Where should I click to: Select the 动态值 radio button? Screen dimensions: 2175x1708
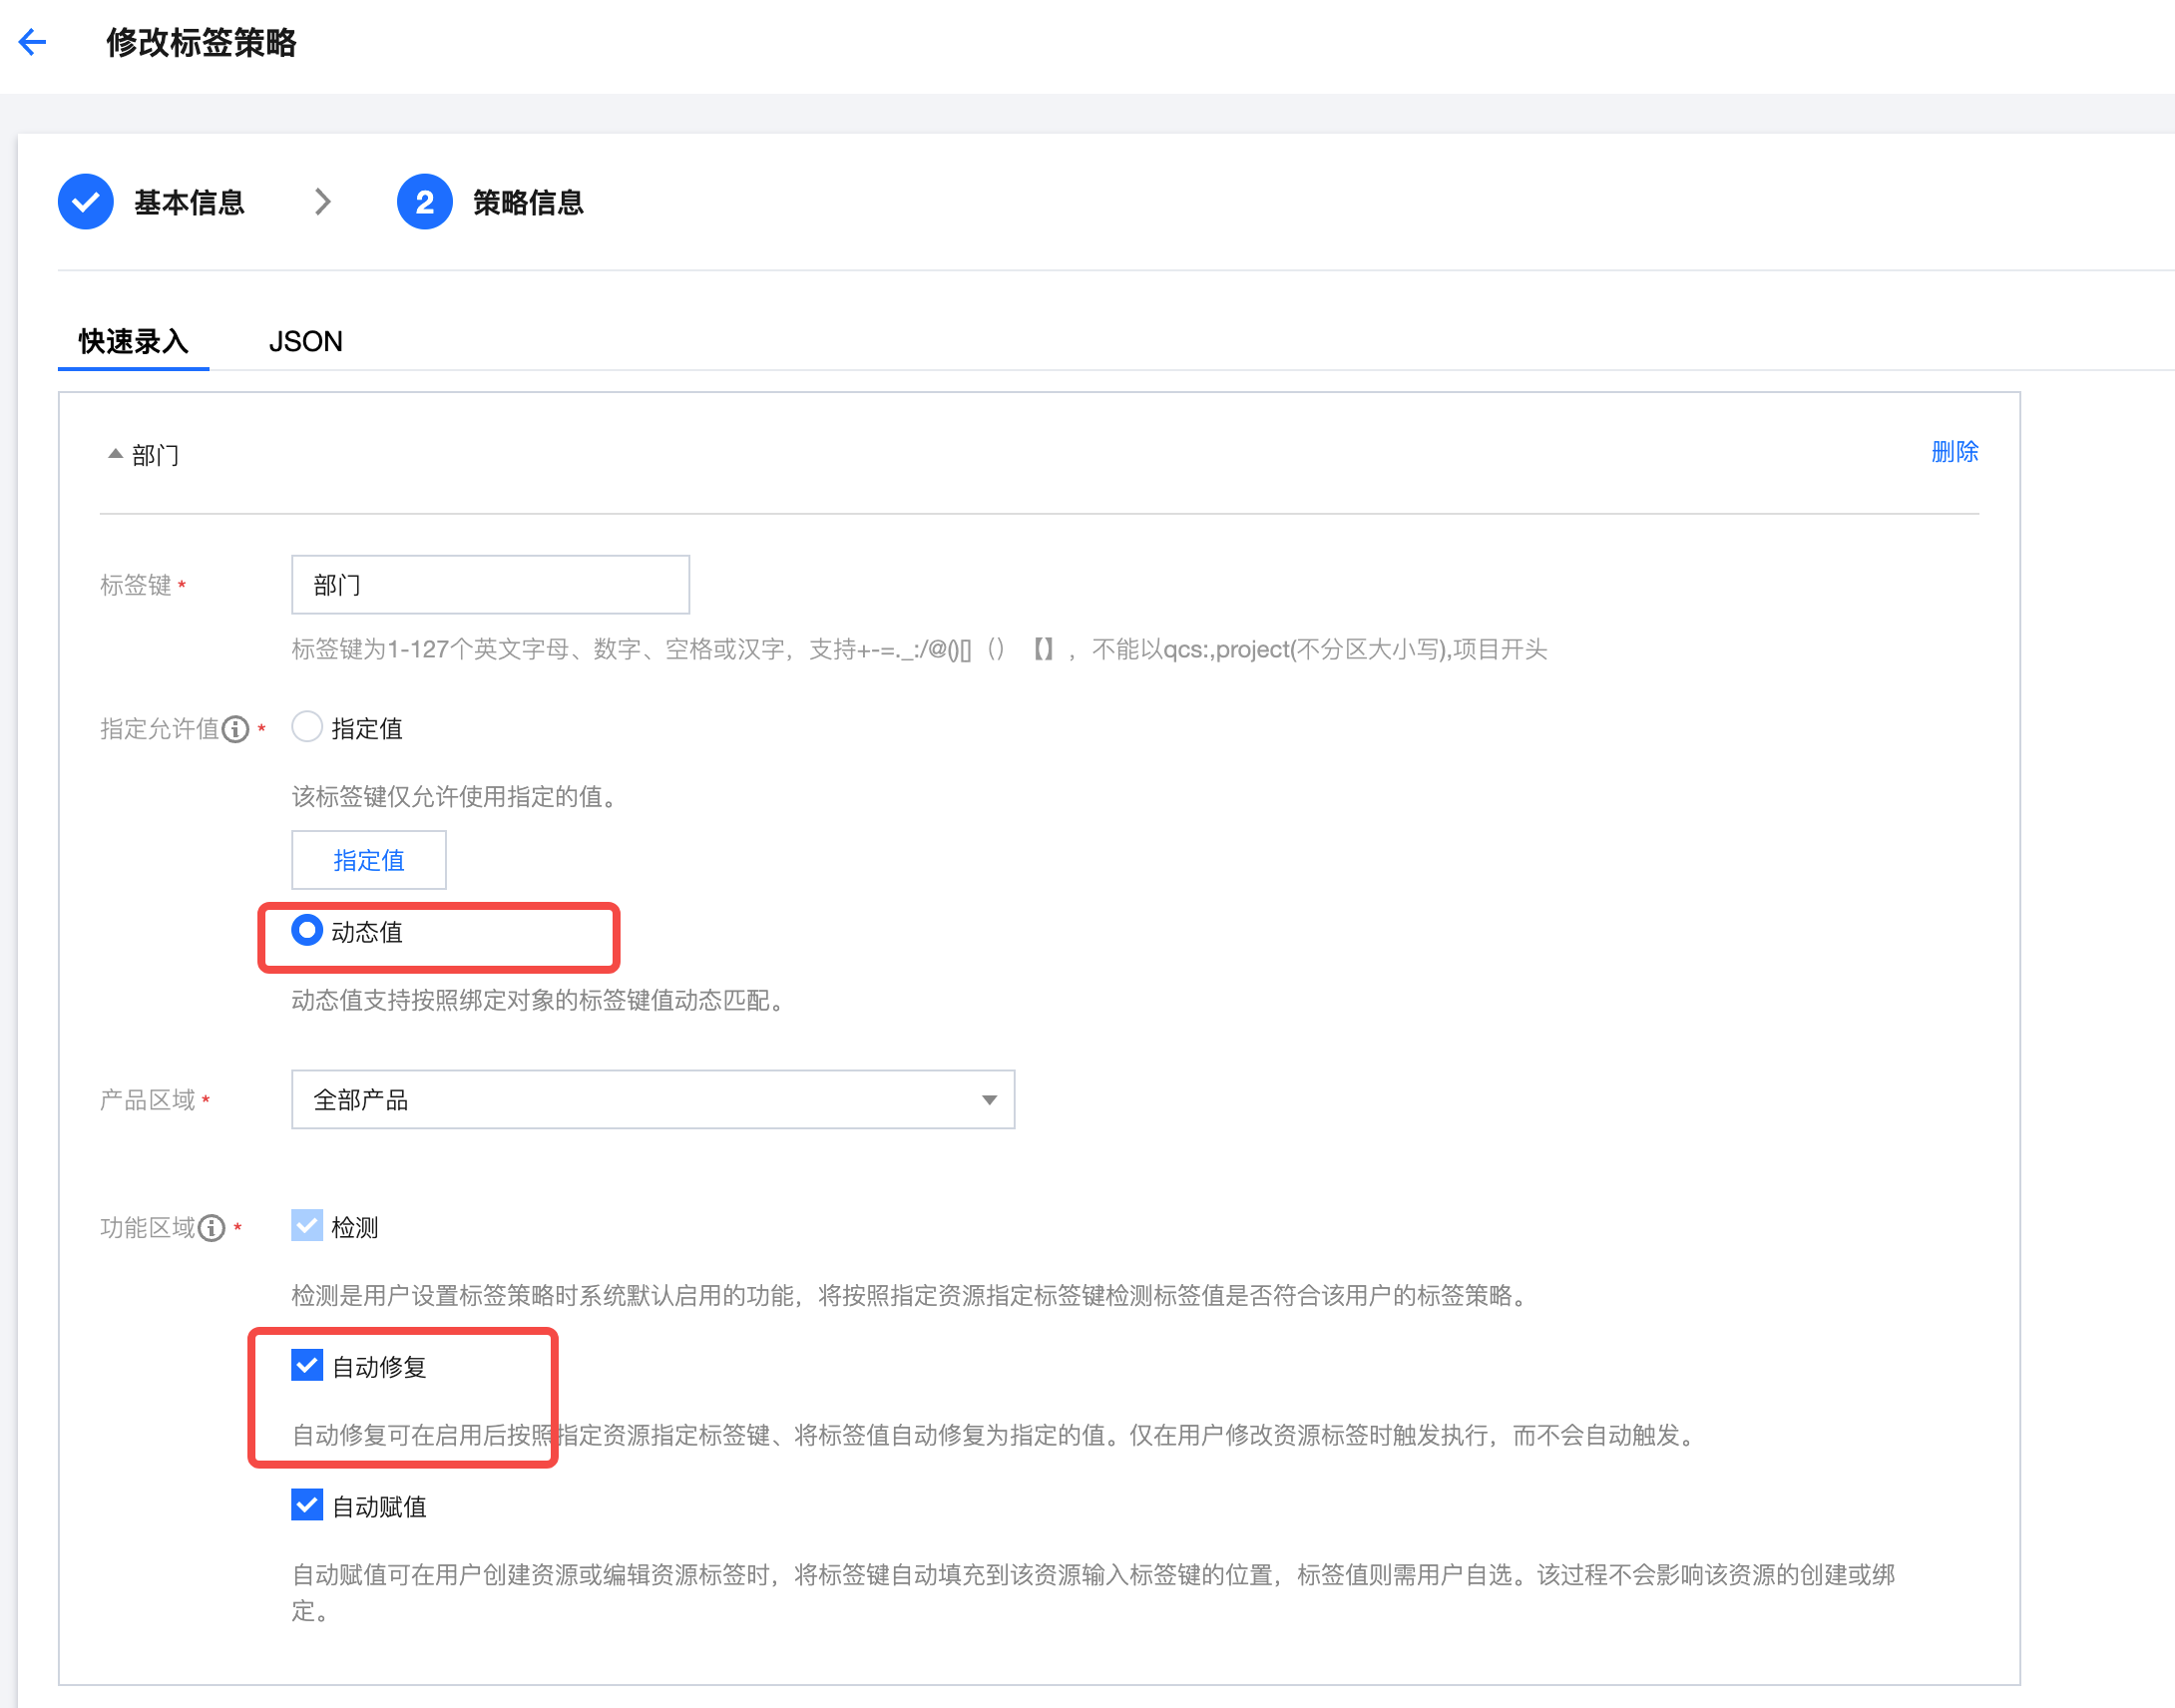[307, 931]
